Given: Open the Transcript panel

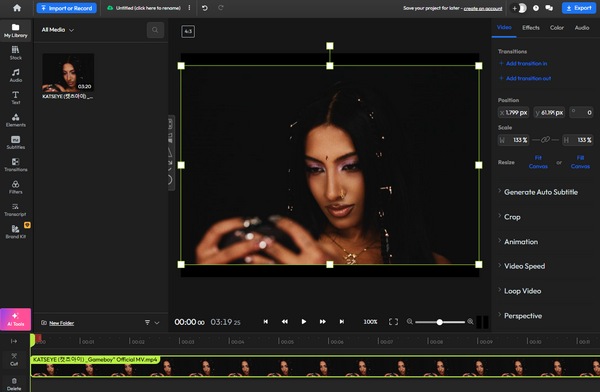Looking at the screenshot, I should click(x=16, y=209).
